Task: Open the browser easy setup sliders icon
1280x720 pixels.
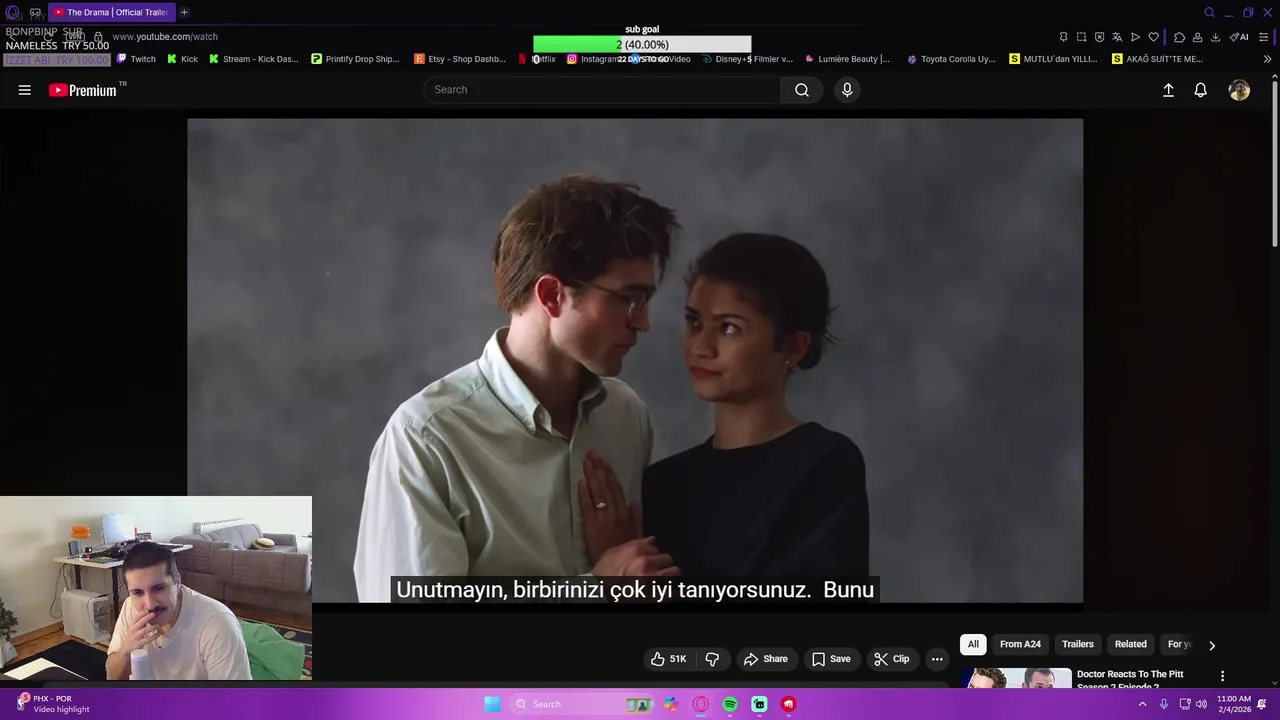Action: click(x=1264, y=37)
